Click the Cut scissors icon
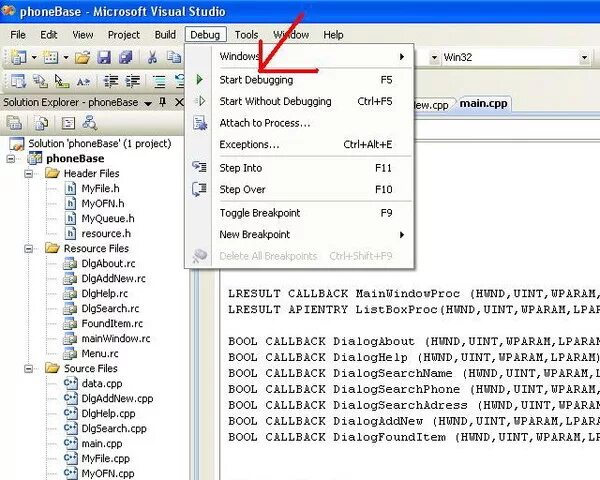Screen dimensions: 600x480 click(152, 58)
